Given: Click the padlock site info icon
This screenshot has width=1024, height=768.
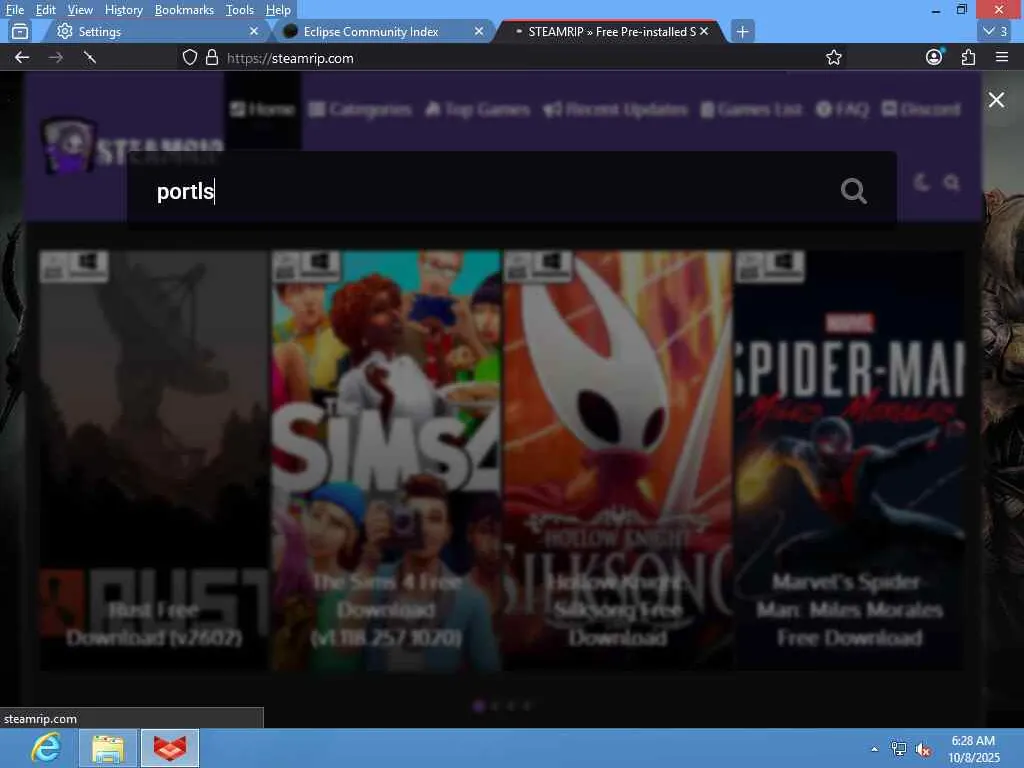Looking at the screenshot, I should point(212,57).
